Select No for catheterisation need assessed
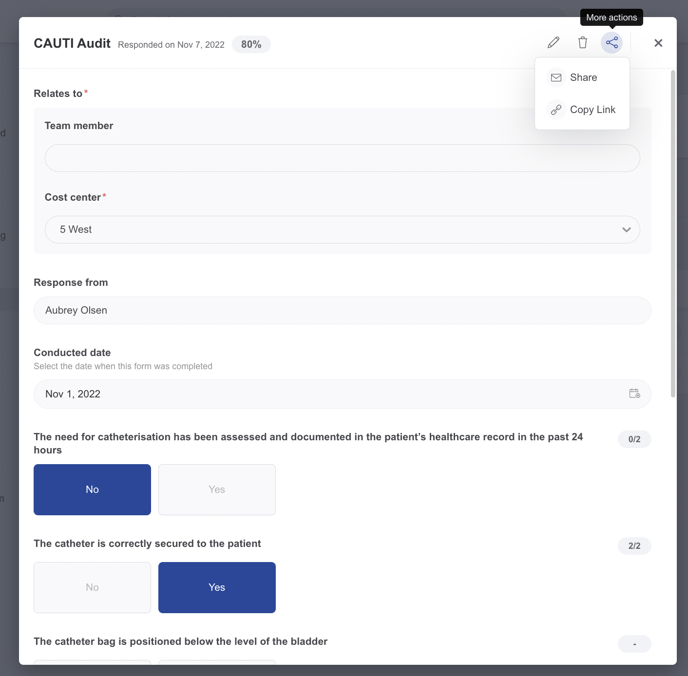 (x=92, y=490)
